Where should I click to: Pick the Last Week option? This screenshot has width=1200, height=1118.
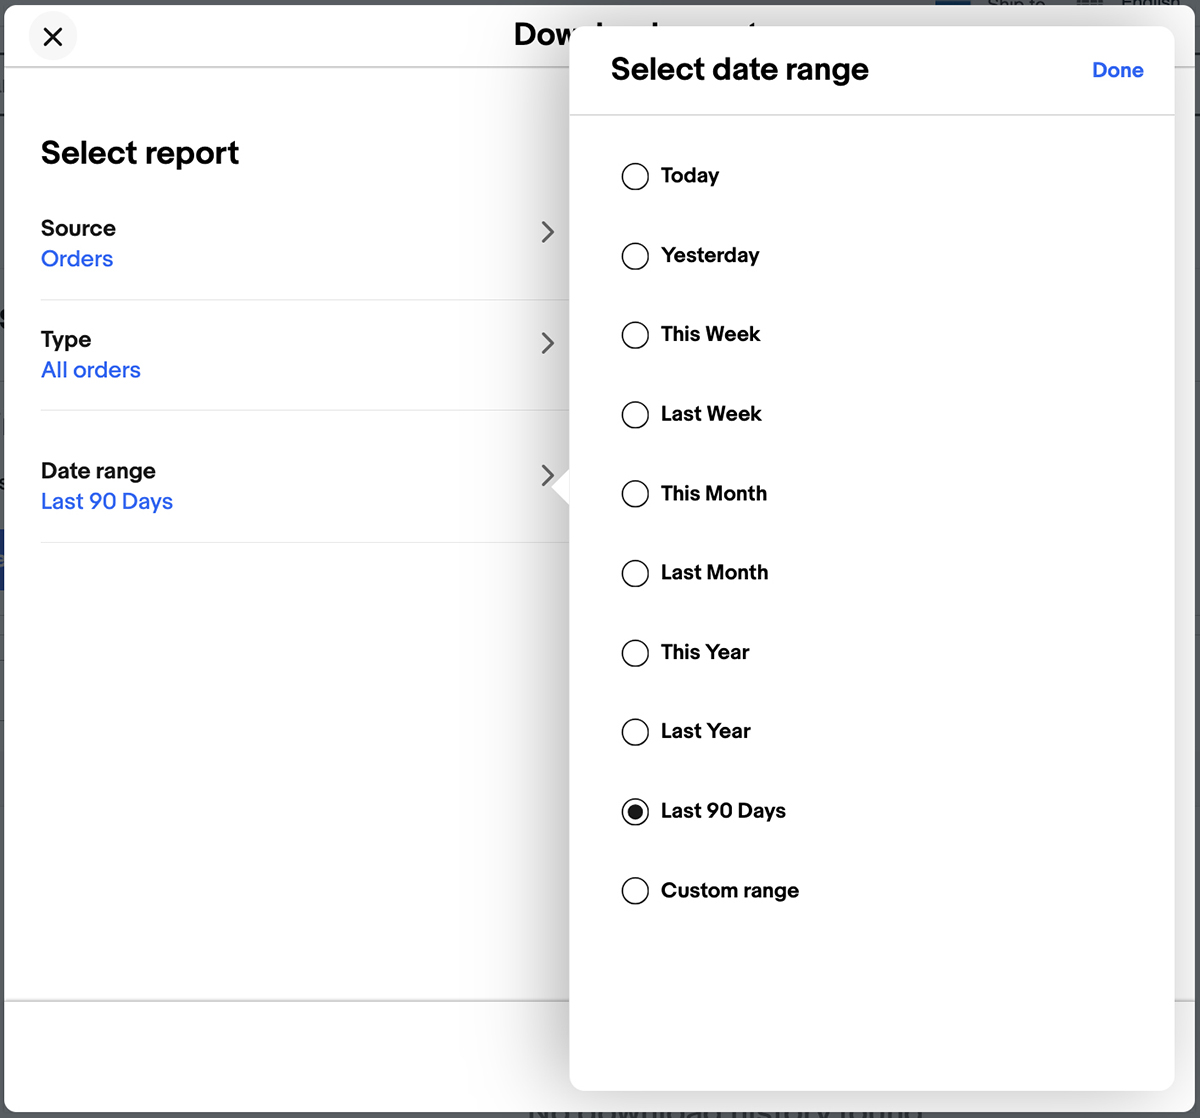coord(635,414)
